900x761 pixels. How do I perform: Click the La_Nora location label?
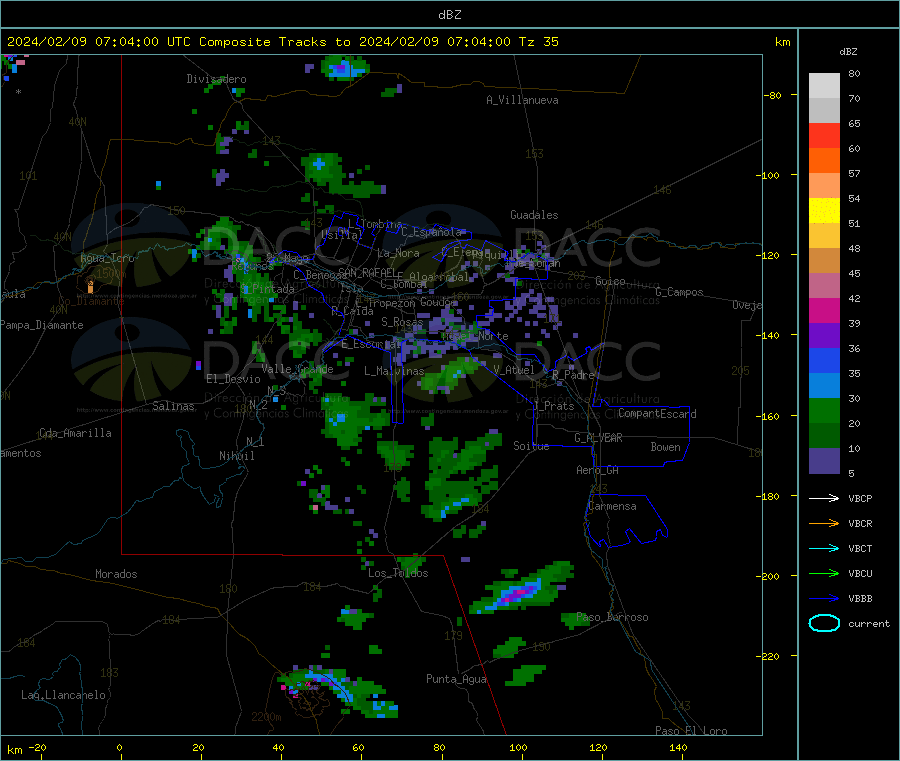coord(398,253)
